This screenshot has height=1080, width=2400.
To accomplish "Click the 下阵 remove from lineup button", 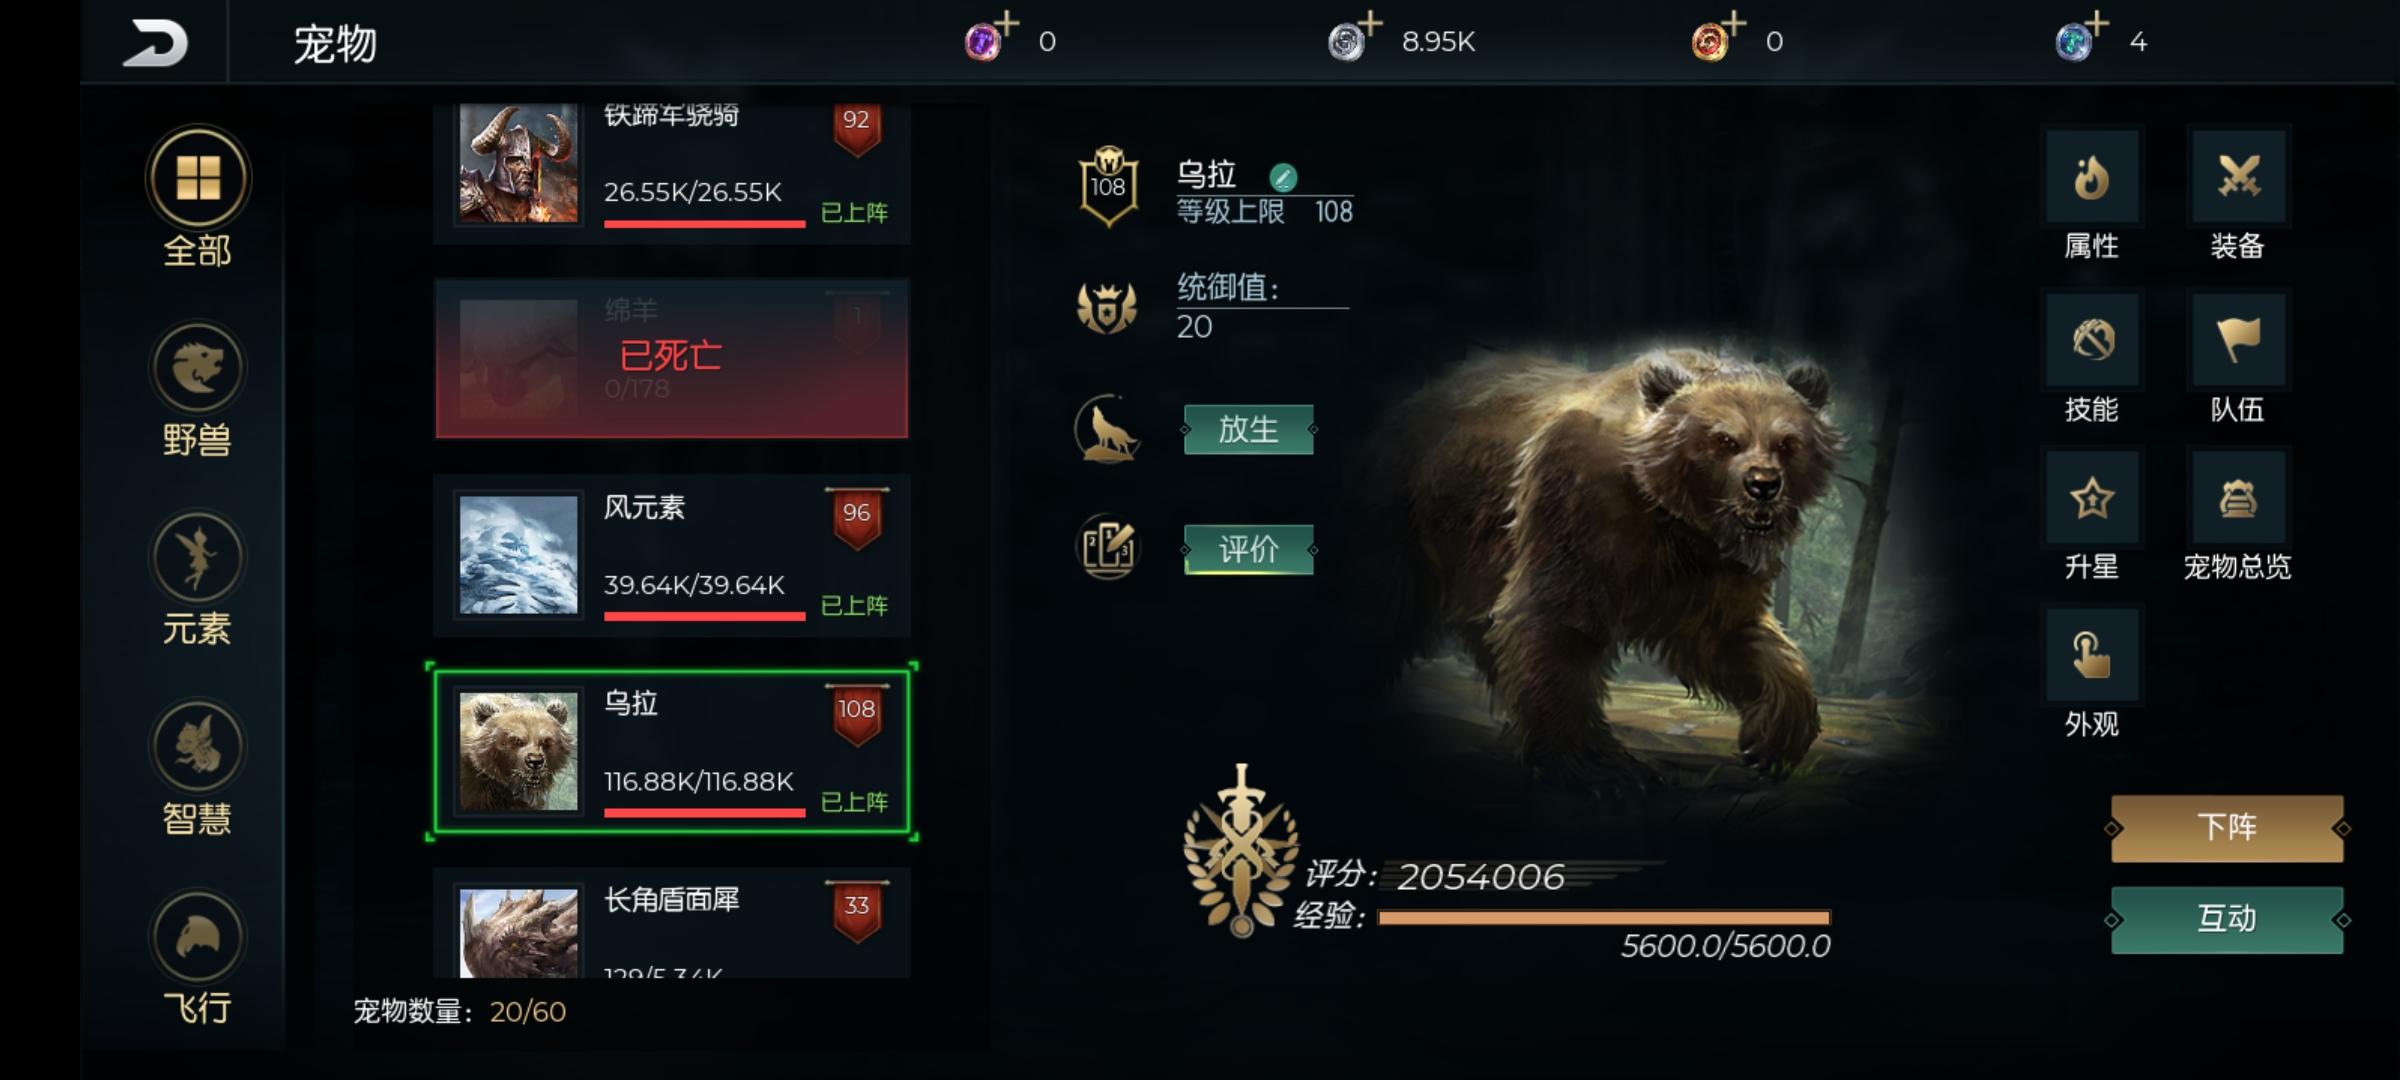I will [x=2227, y=828].
